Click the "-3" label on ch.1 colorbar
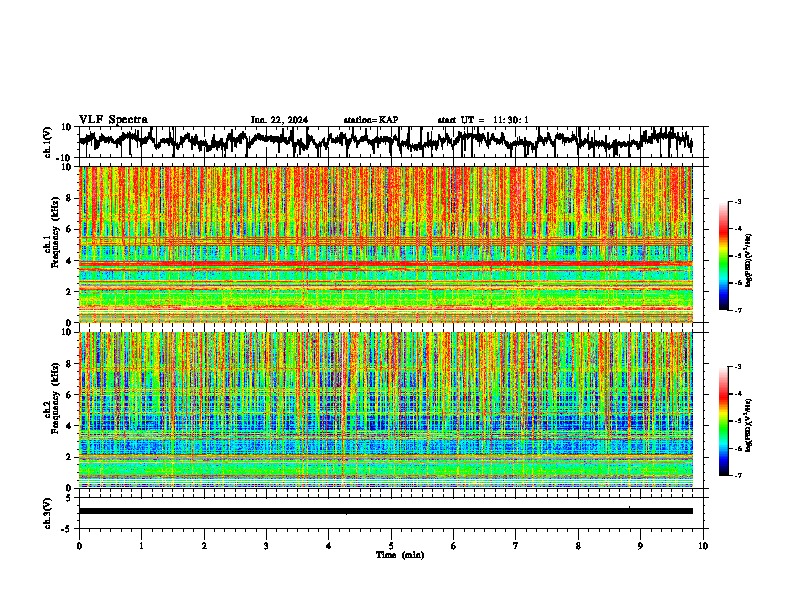Image resolution: width=792 pixels, height=612 pixels. tap(738, 202)
